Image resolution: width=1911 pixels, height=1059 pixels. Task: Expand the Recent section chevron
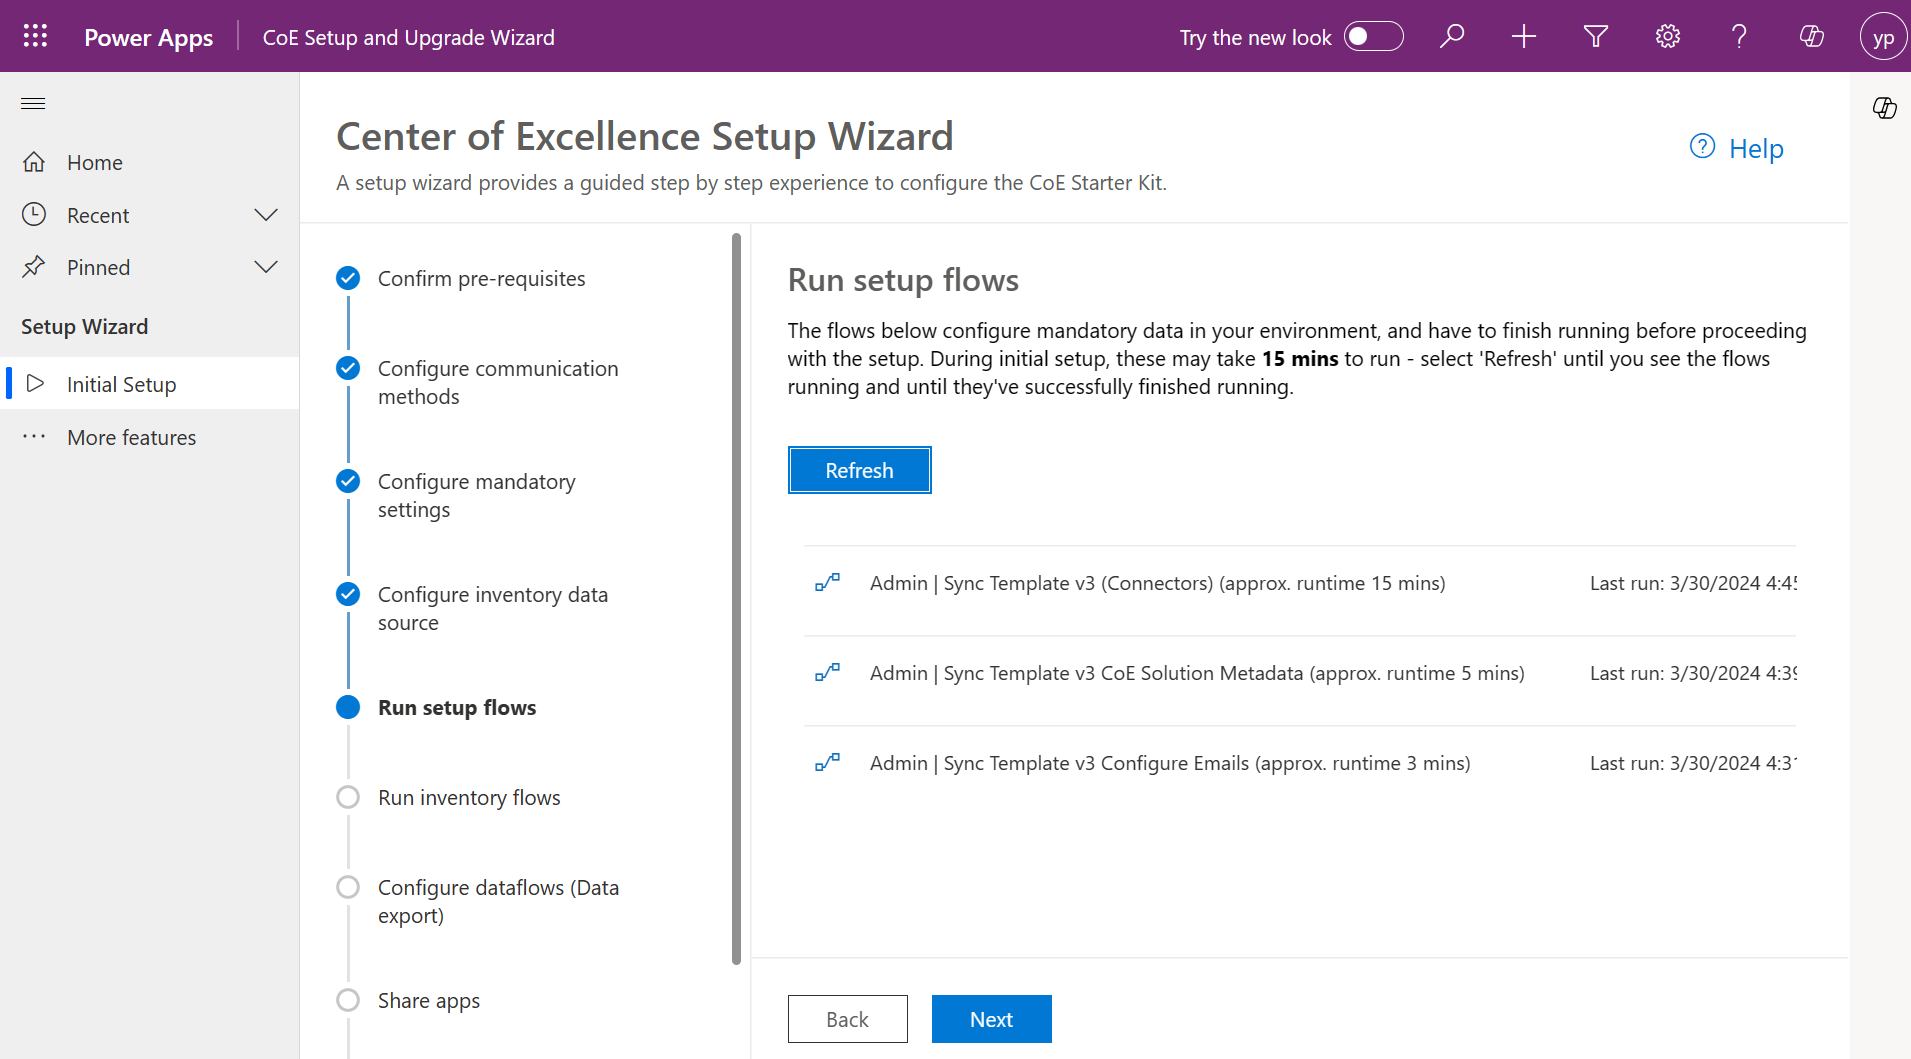click(x=266, y=215)
